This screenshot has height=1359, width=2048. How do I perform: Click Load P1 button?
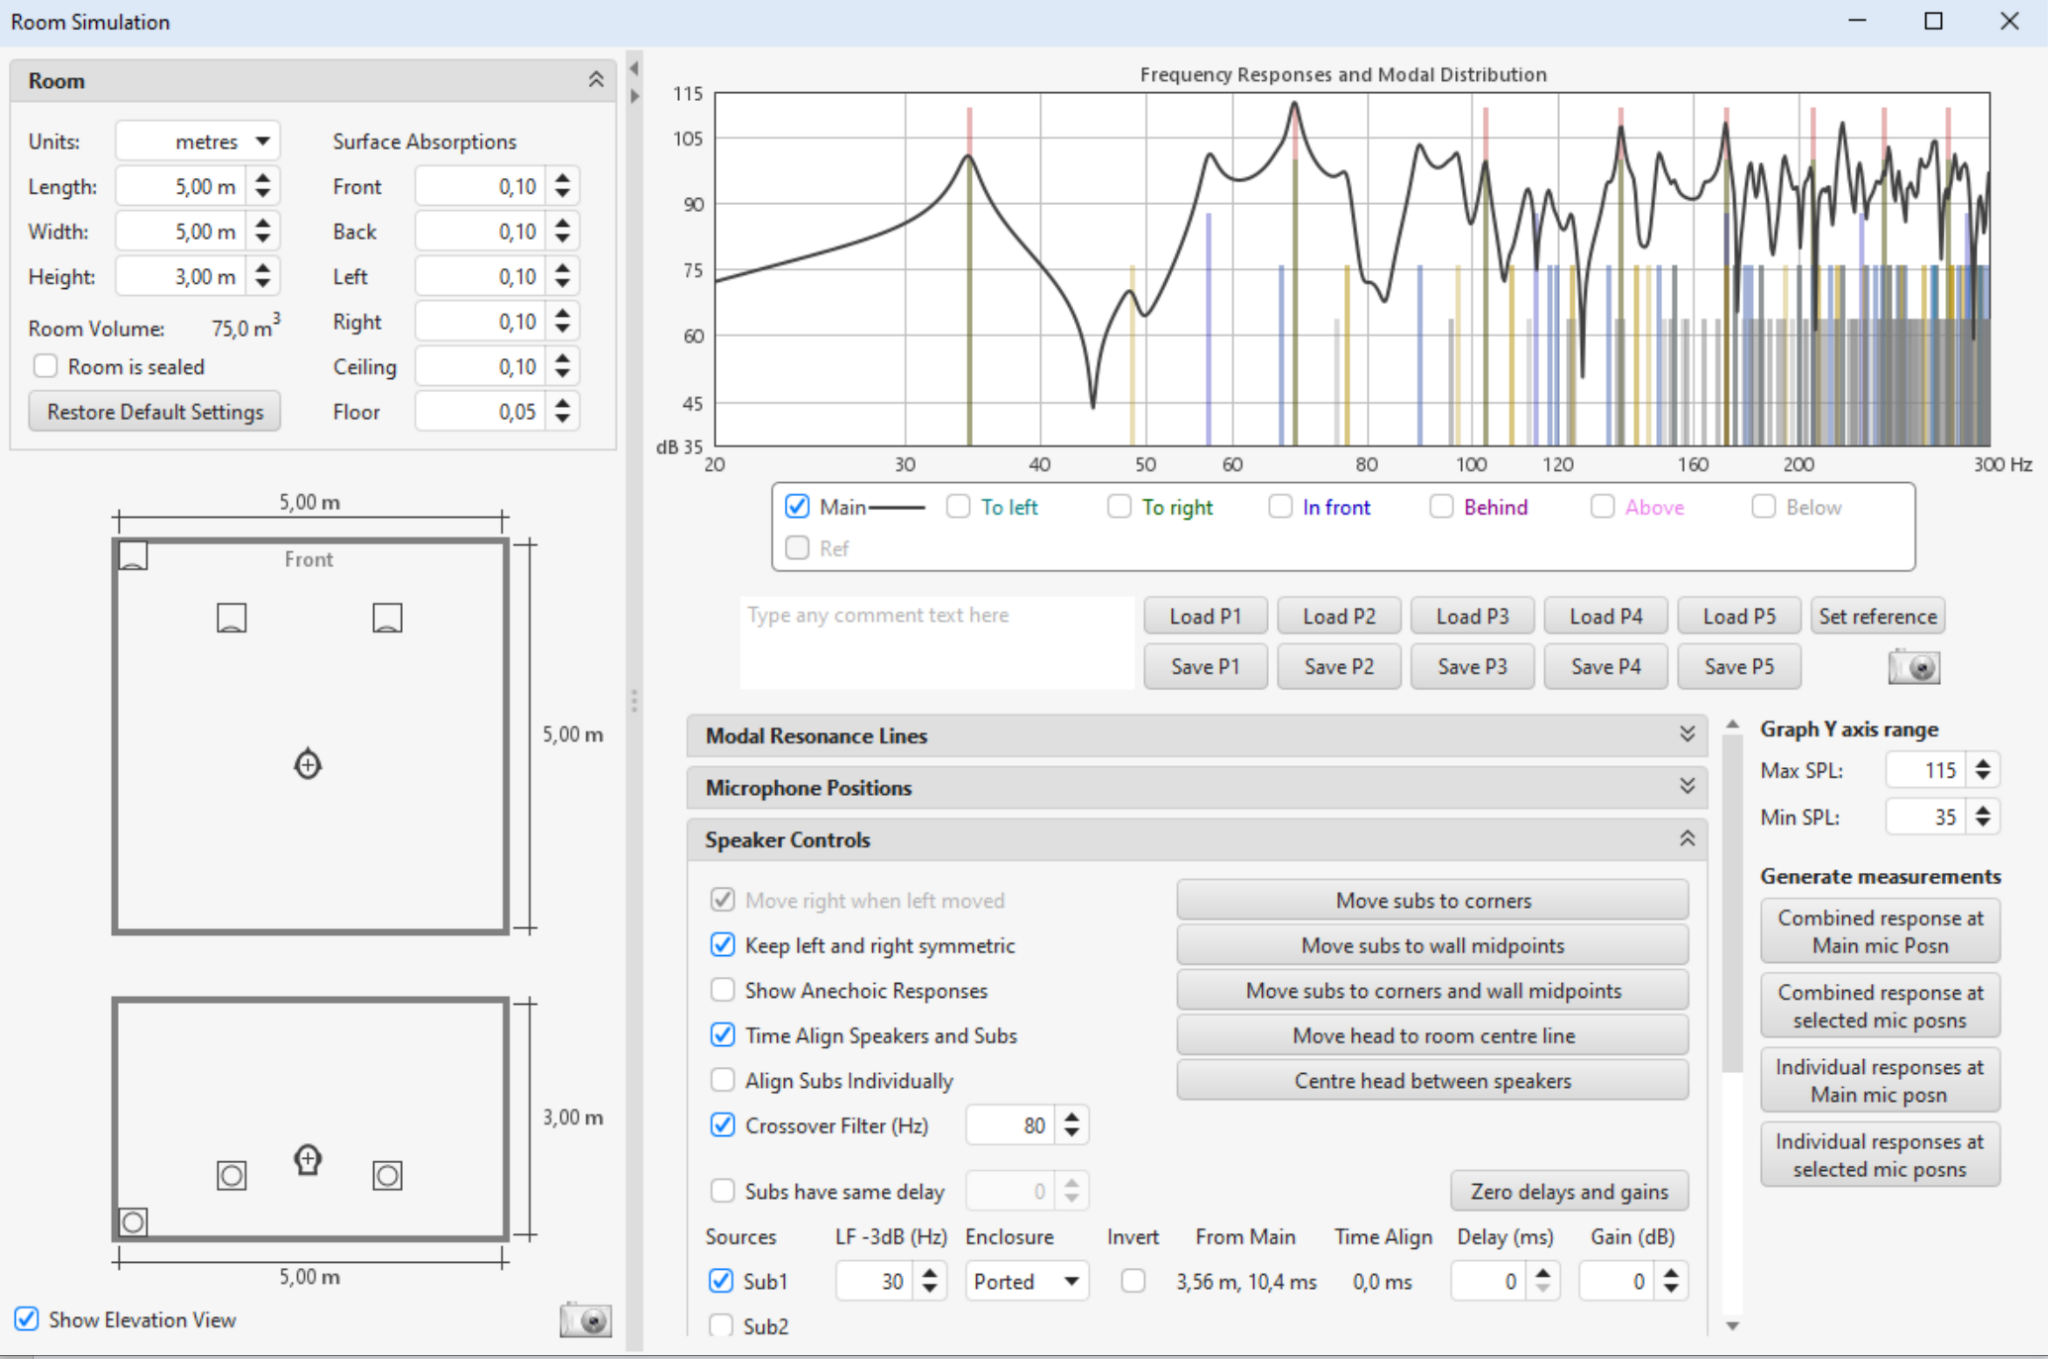[1205, 616]
